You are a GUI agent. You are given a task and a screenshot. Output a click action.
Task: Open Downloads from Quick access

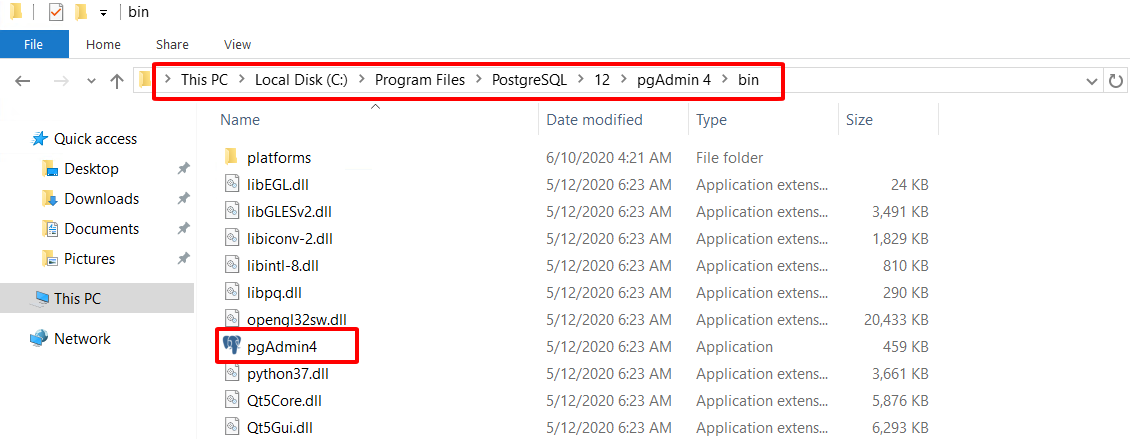(101, 199)
